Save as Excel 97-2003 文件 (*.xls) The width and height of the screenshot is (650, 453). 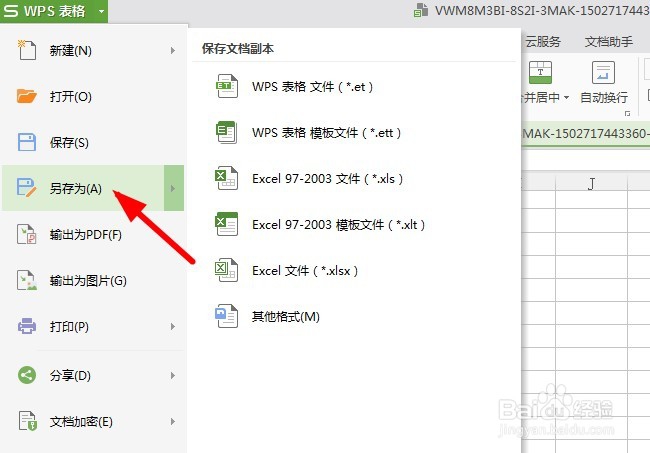(327, 179)
